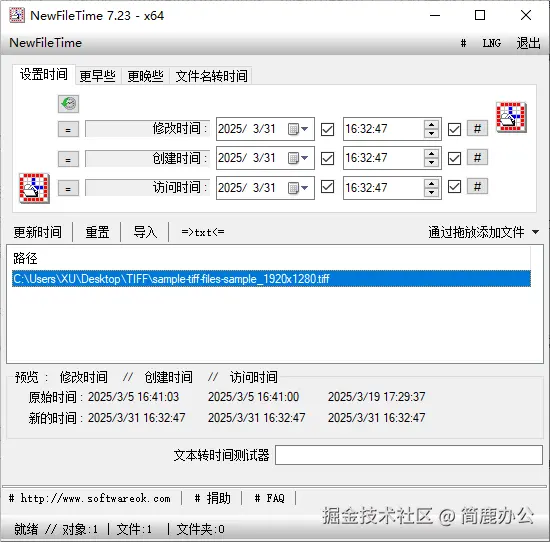
Task: Open the # FAQ link
Action: [x=269, y=498]
